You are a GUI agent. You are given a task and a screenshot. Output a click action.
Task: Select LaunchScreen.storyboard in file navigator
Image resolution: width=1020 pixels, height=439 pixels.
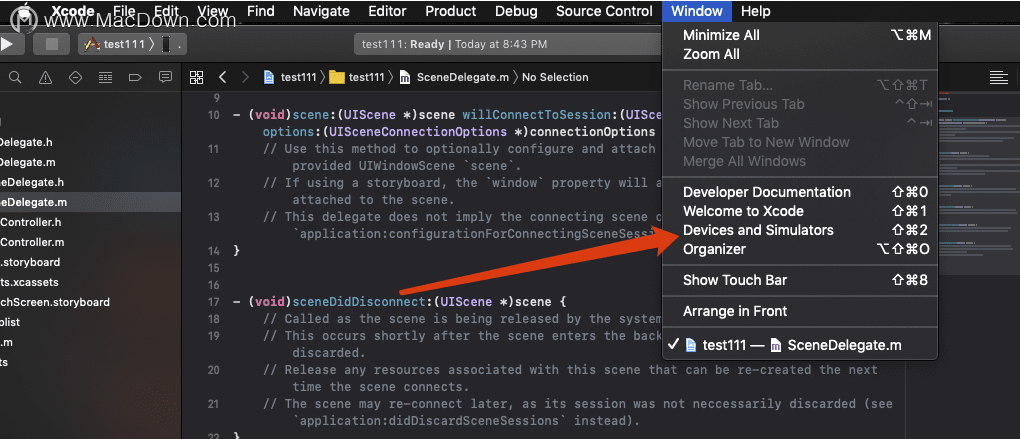[x=90, y=302]
